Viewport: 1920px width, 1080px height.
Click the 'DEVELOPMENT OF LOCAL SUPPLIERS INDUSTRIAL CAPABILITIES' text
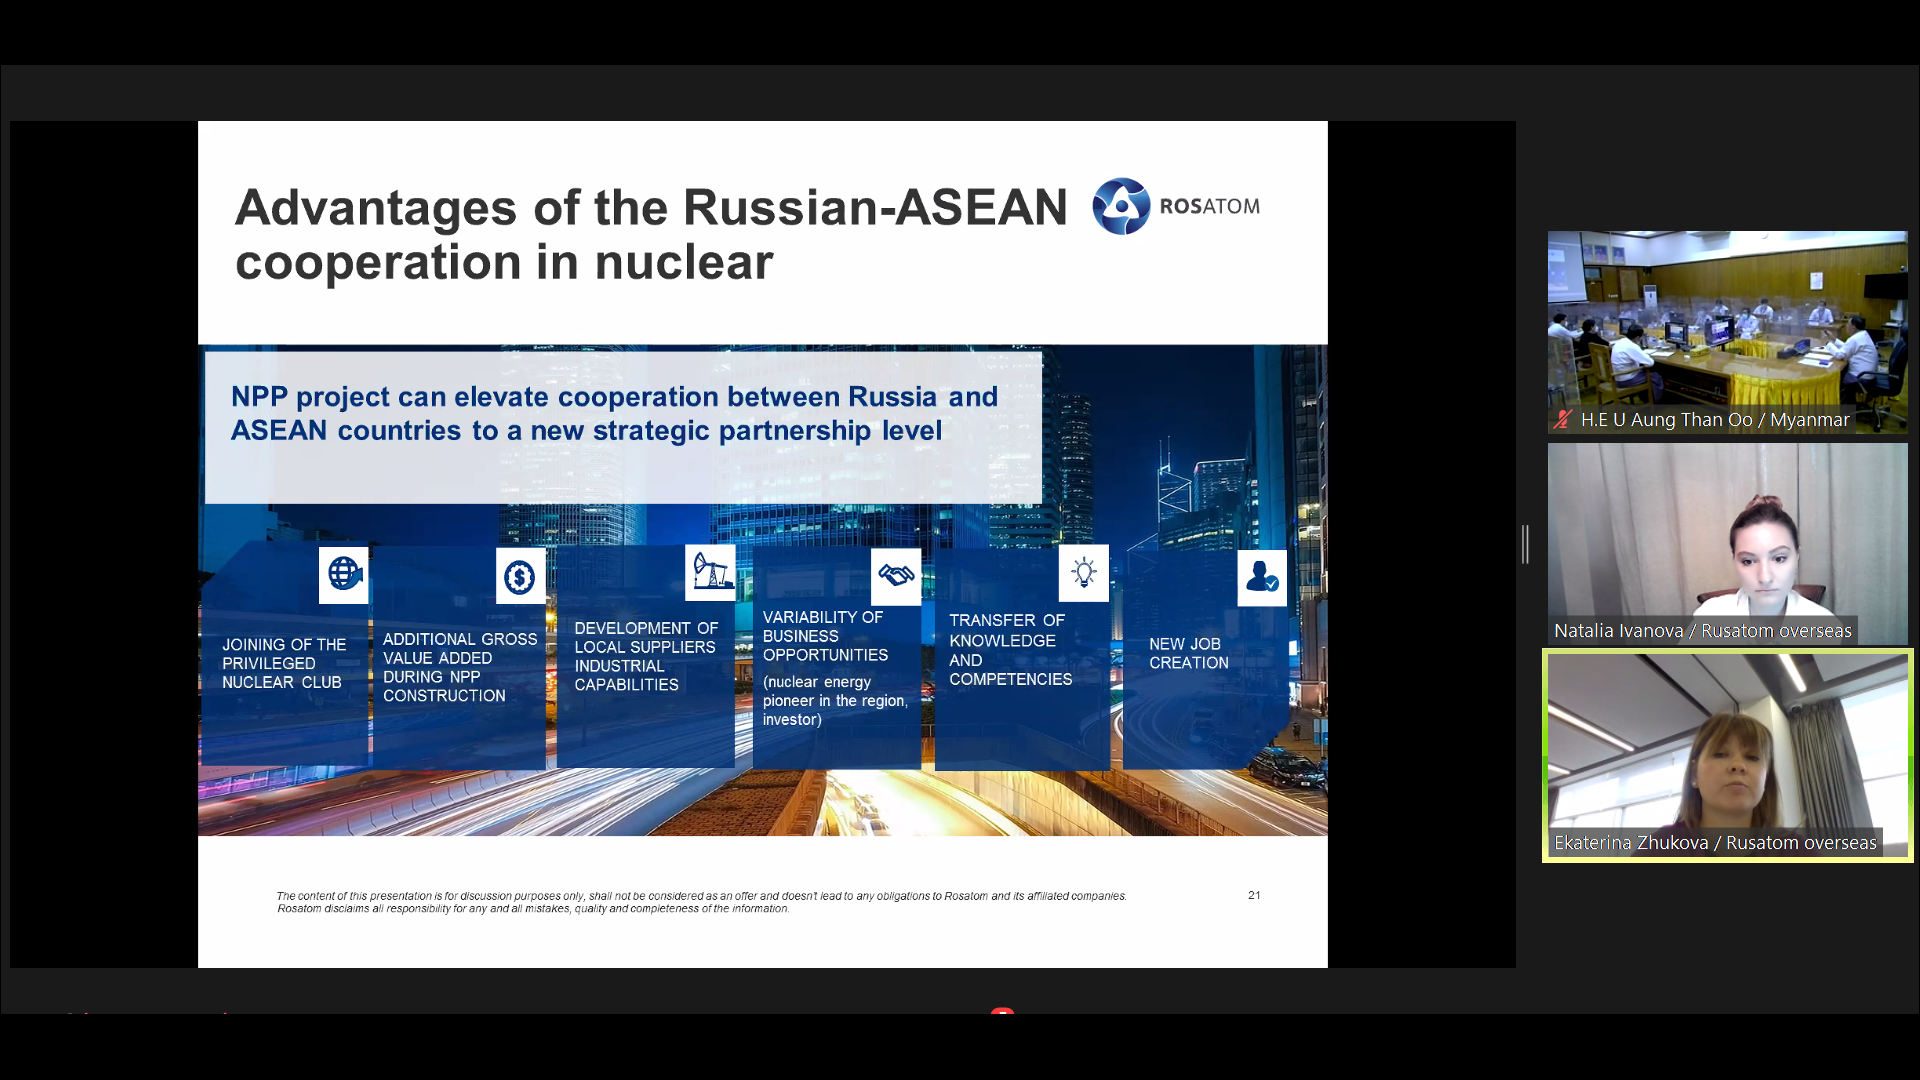coord(646,656)
